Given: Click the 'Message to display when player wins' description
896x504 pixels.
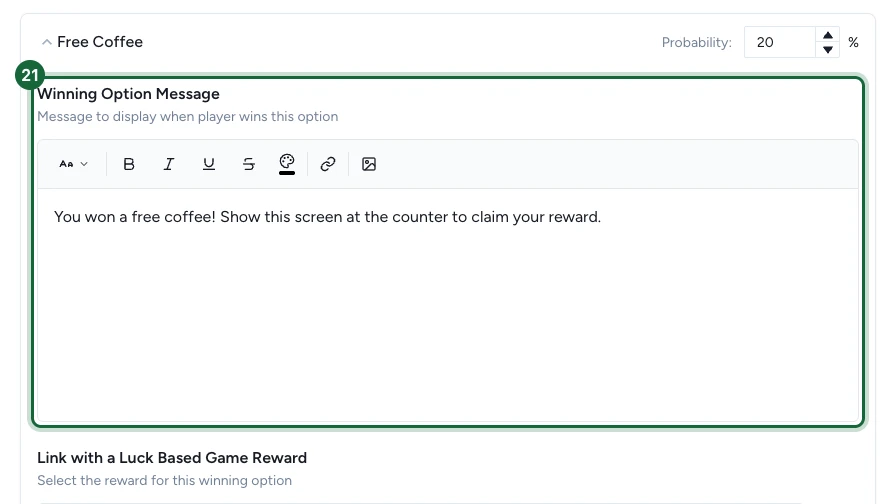Looking at the screenshot, I should [187, 117].
